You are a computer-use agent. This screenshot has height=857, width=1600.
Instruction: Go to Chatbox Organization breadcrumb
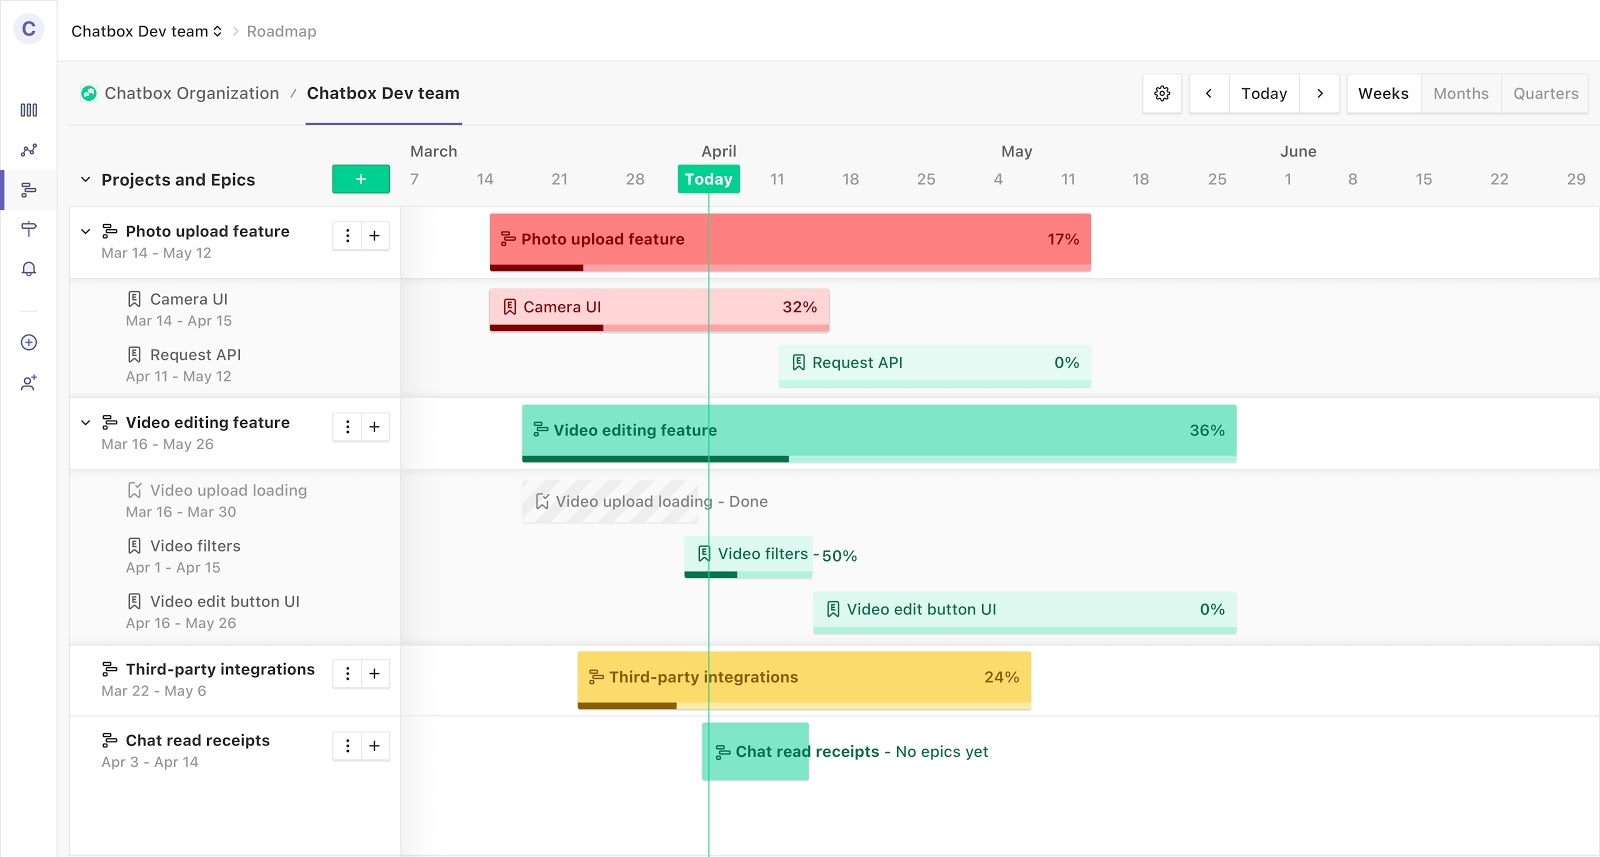coord(191,93)
